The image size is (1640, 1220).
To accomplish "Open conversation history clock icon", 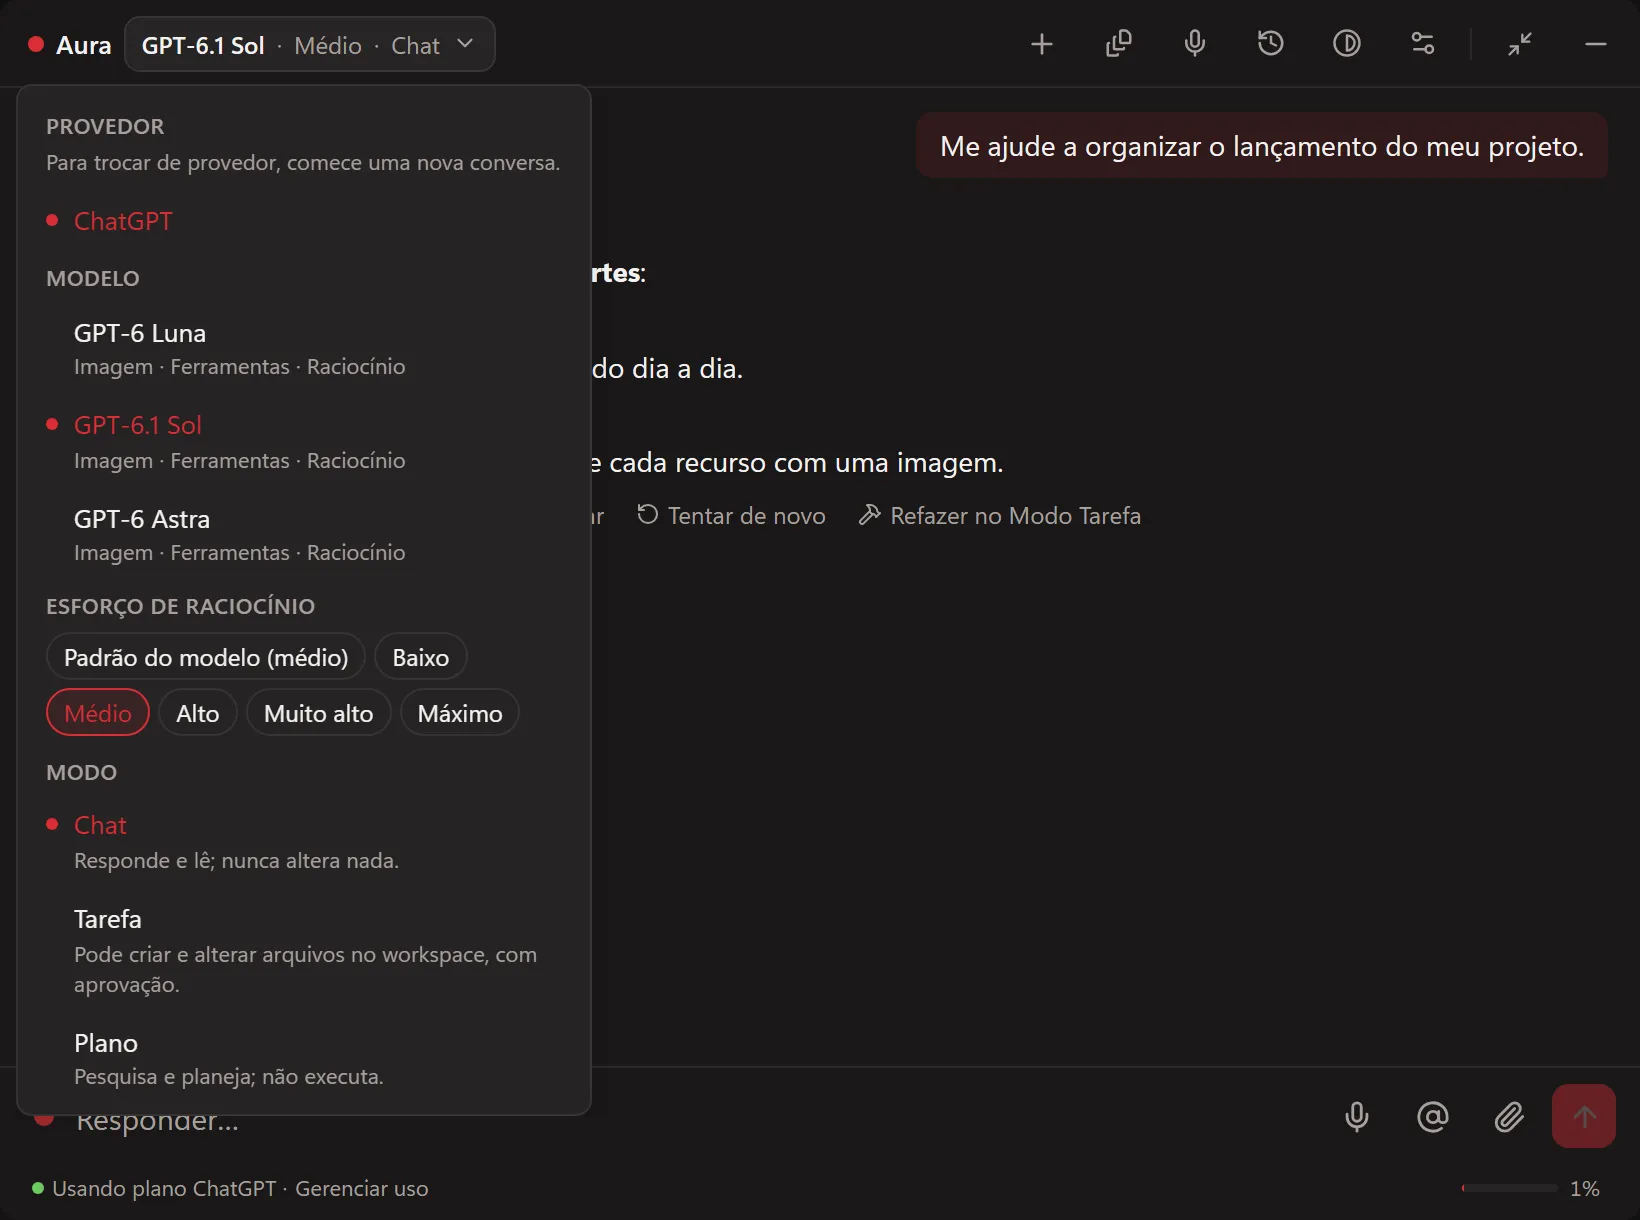I will point(1270,44).
